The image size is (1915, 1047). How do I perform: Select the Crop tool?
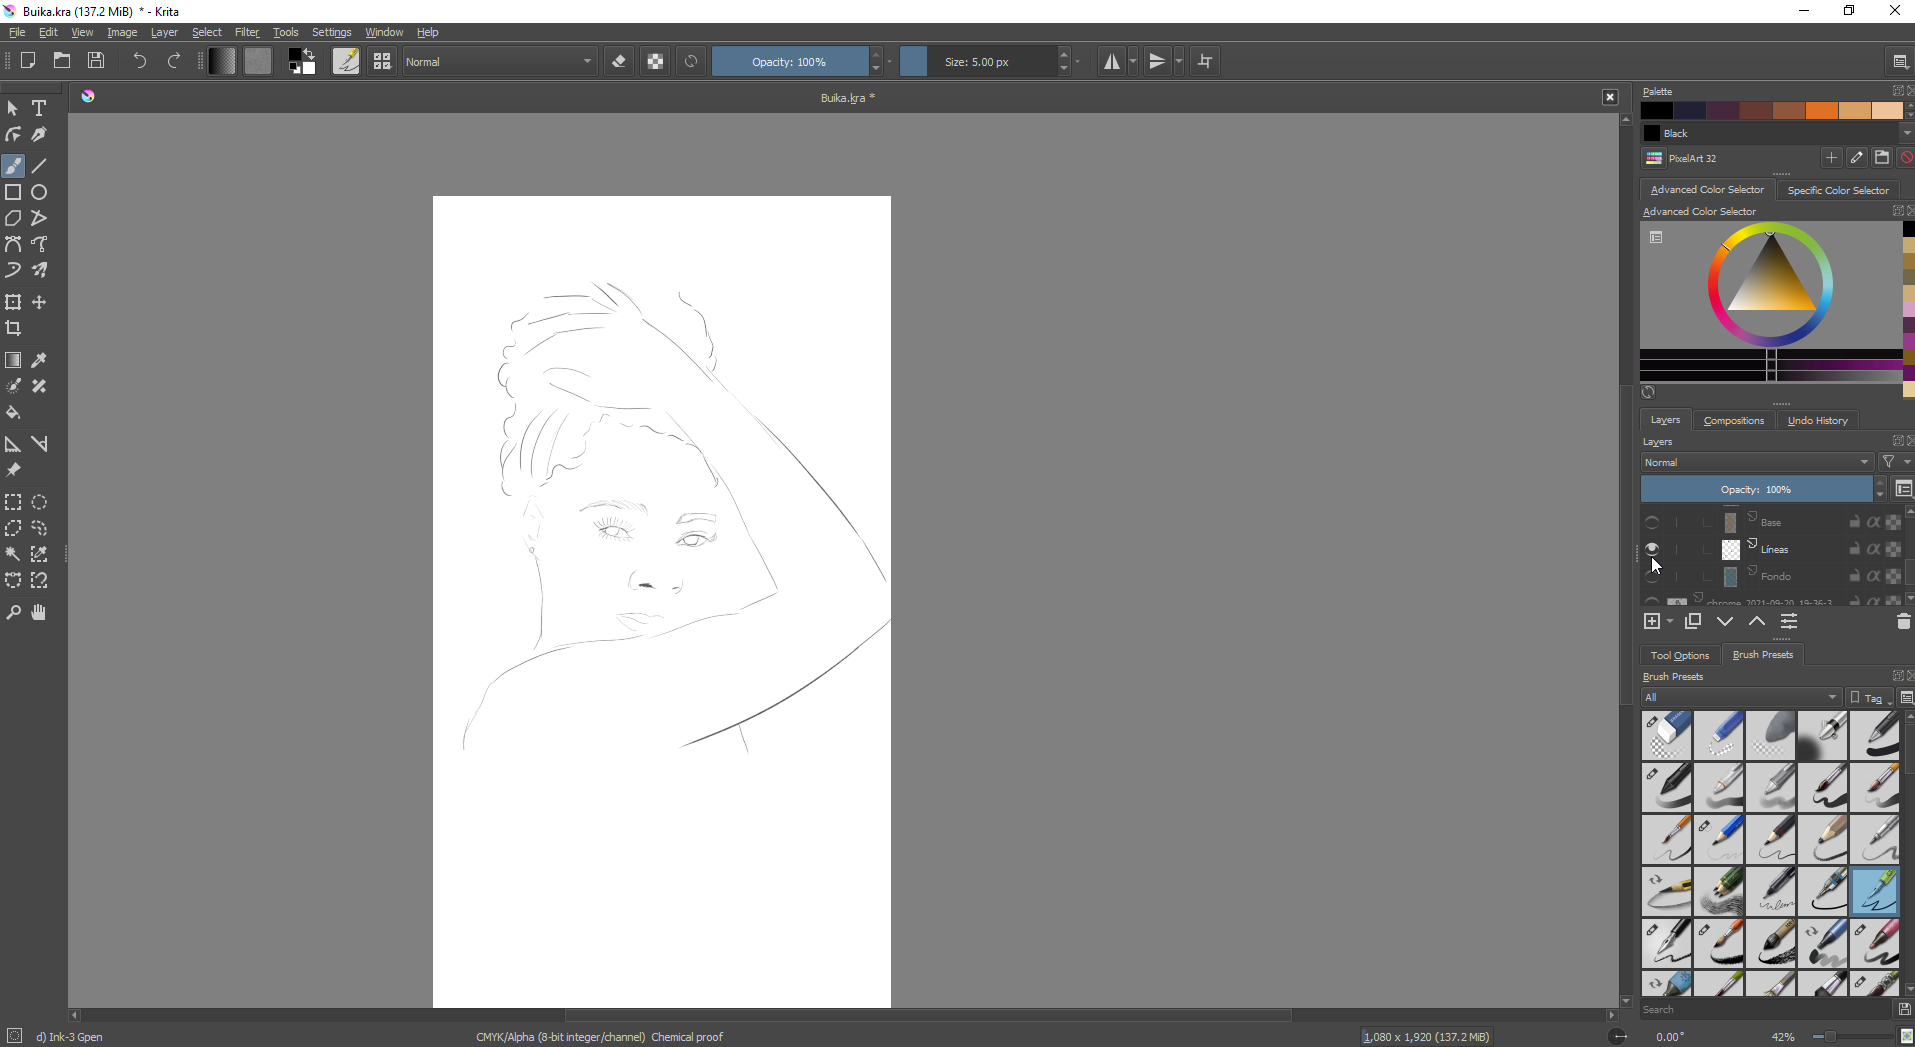(x=13, y=328)
